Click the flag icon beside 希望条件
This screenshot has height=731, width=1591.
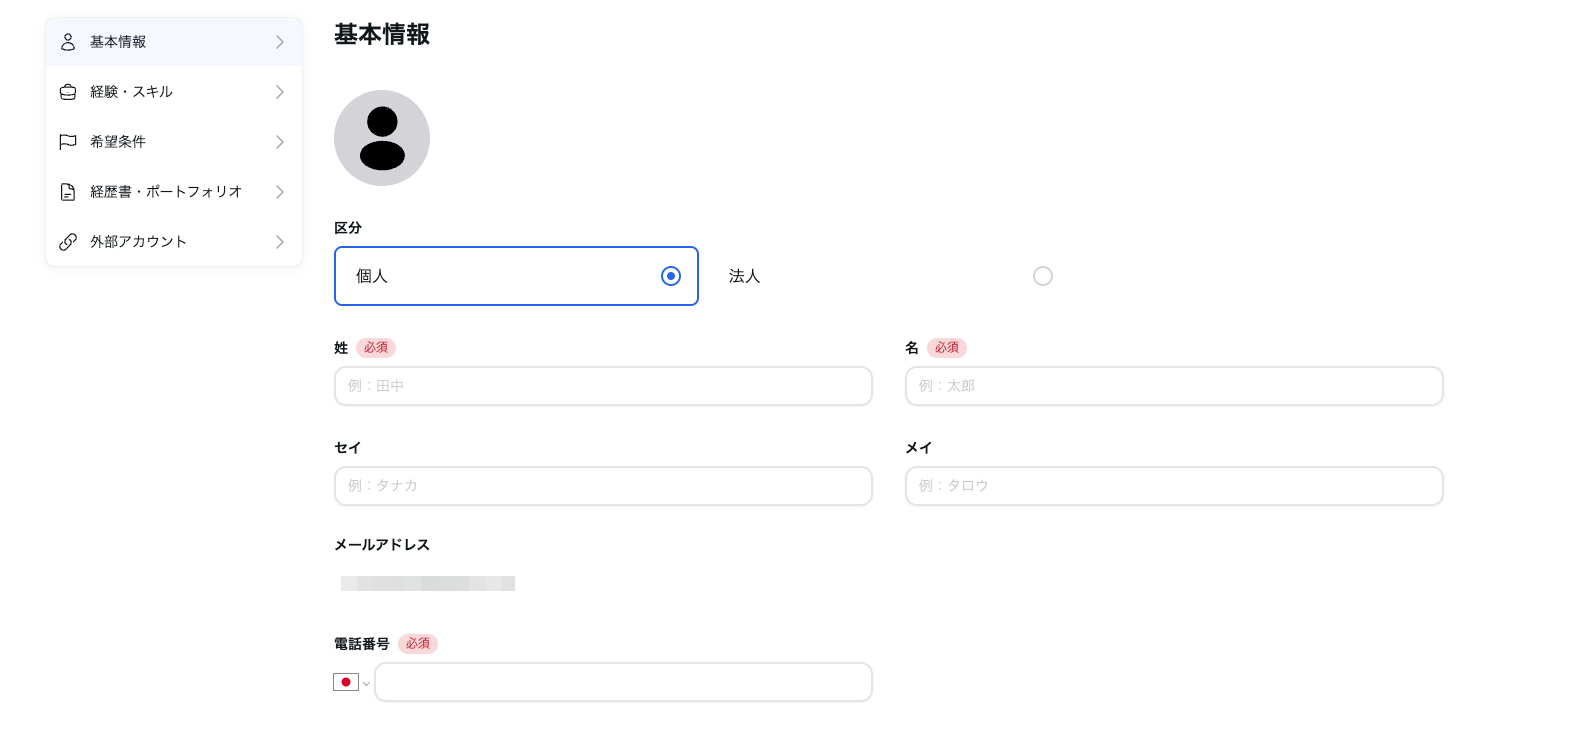point(68,142)
